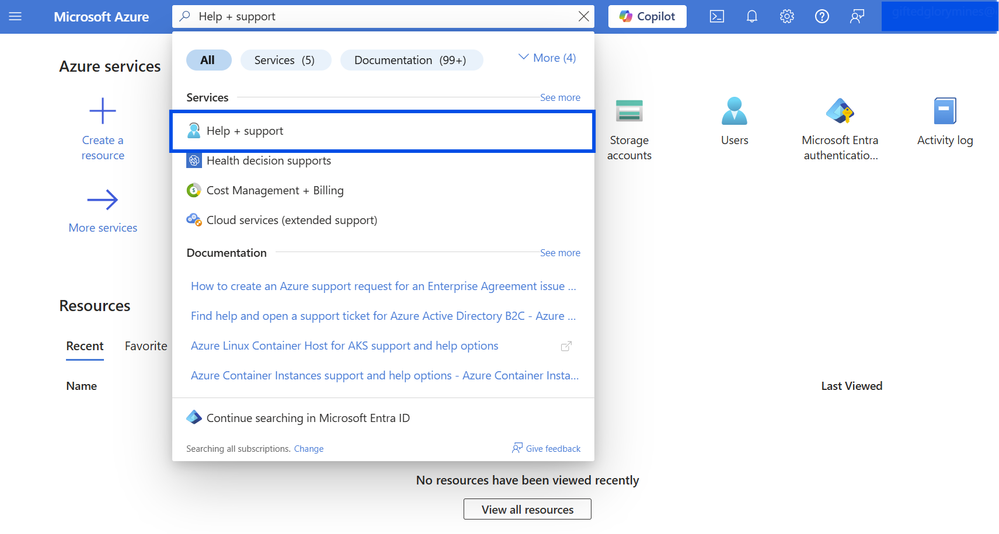The width and height of the screenshot is (999, 534).
Task: Open the account menu in top-right corner
Action: pos(940,17)
